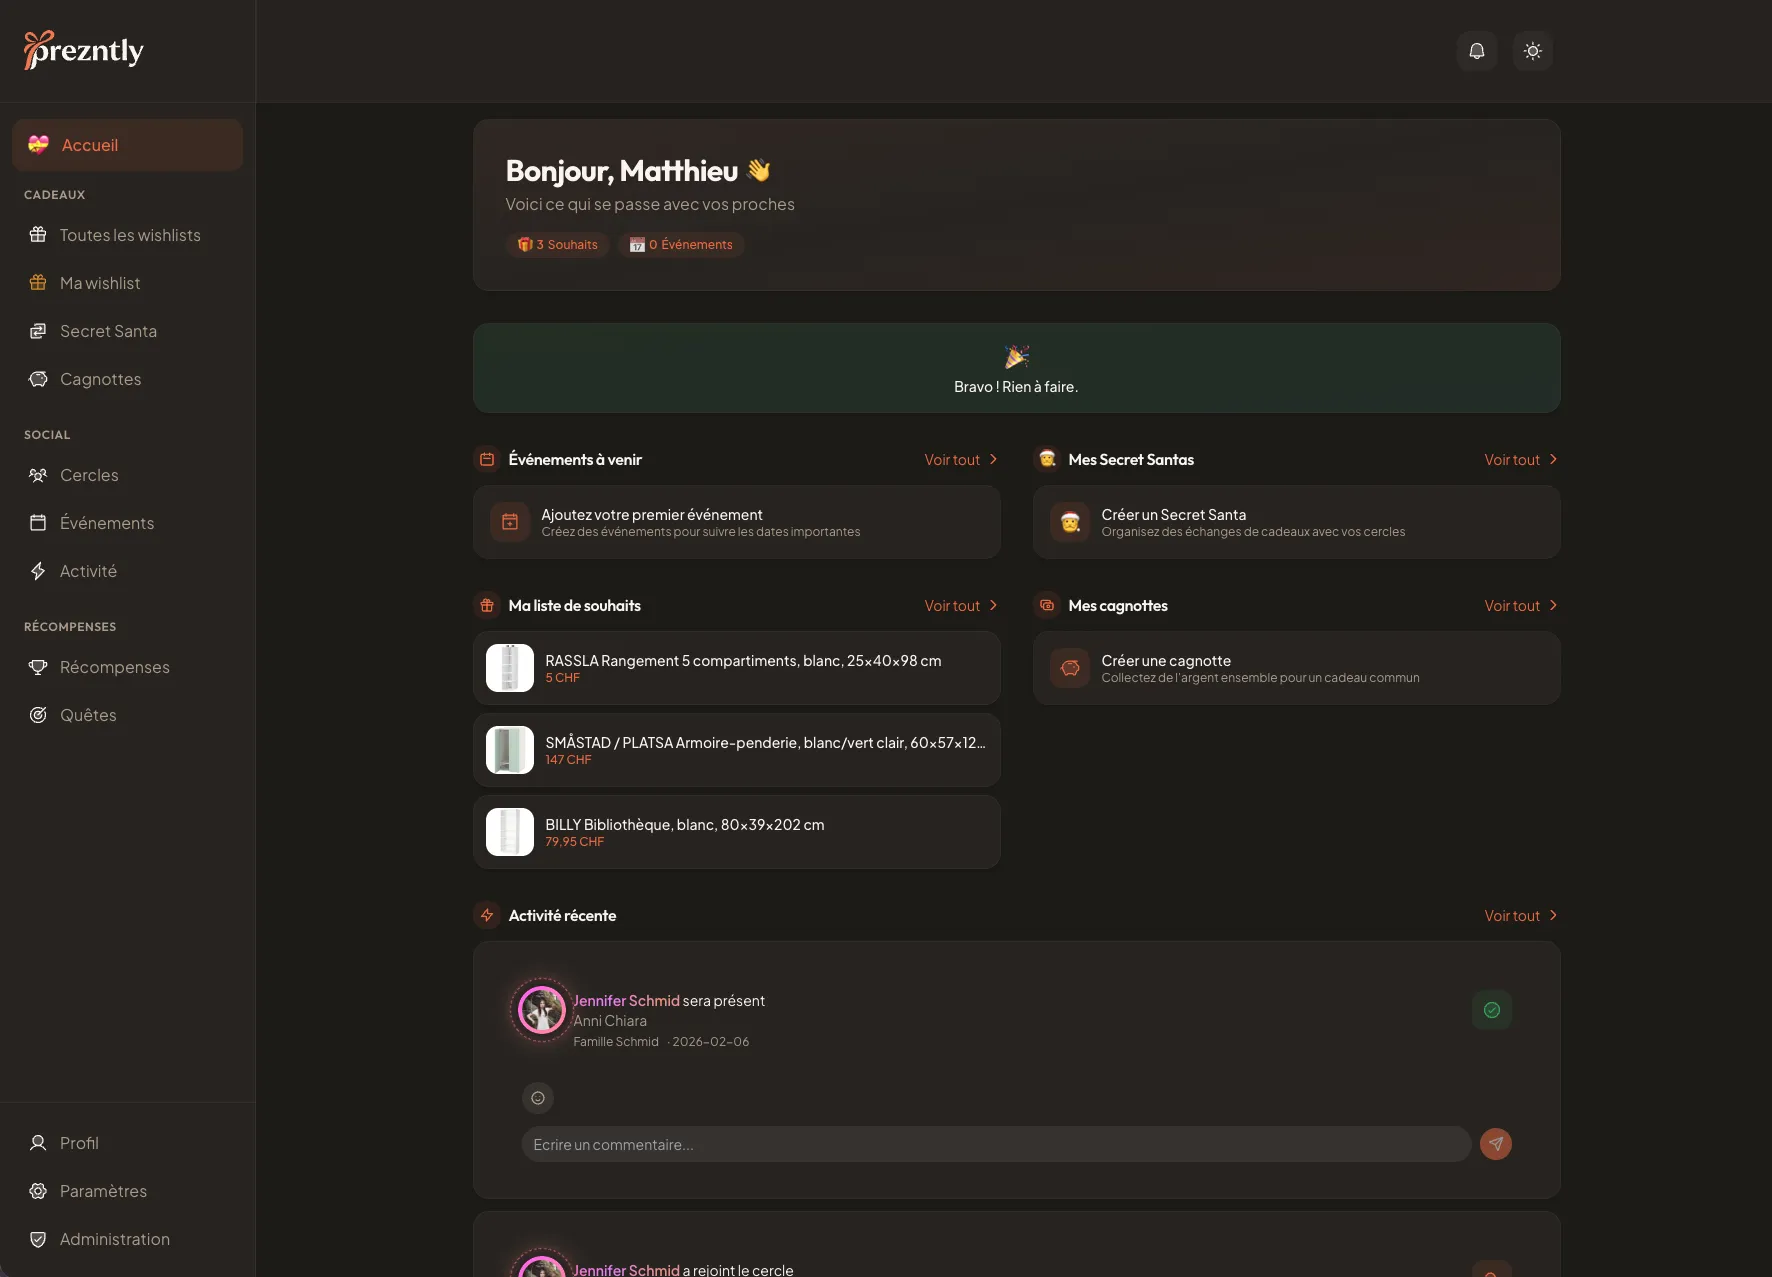The image size is (1772, 1277).
Task: Toggle the 0 Événements chip
Action: (681, 244)
